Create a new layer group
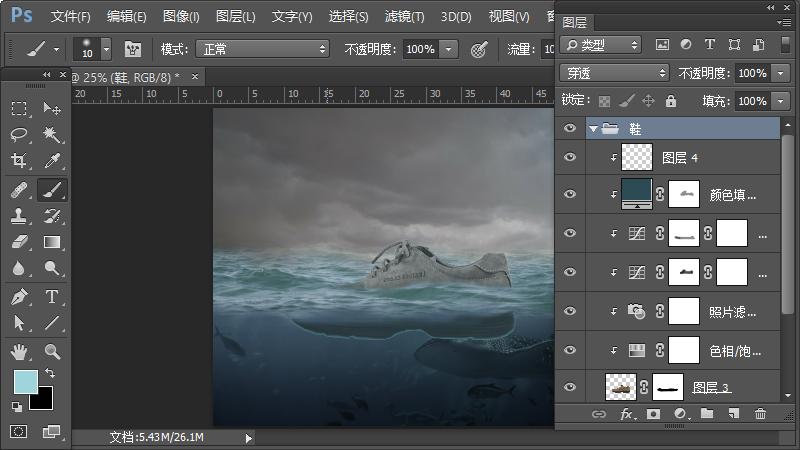800x450 pixels. coord(707,413)
